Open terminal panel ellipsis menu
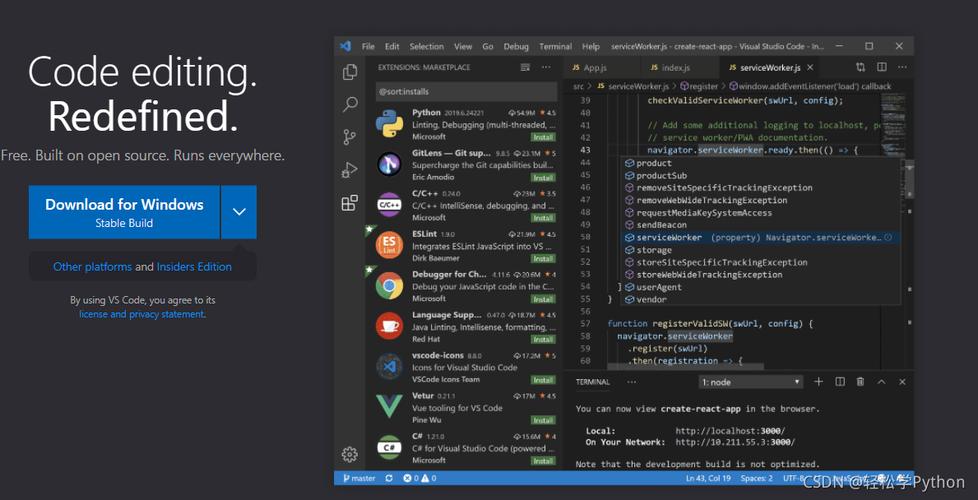This screenshot has width=978, height=500. (x=631, y=382)
